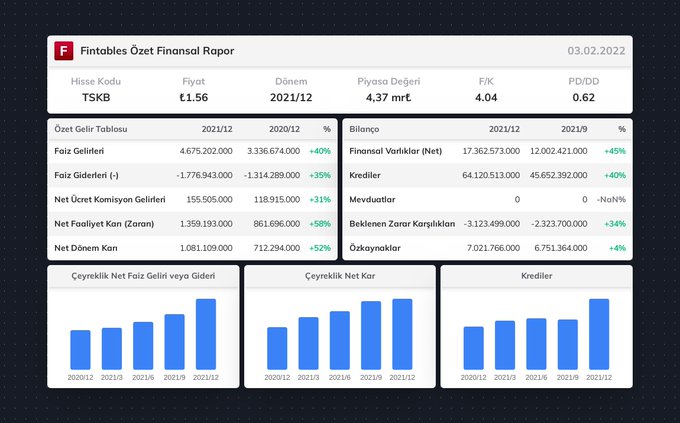Click the +45% change percentage
Screen dimensions: 680x423
pyautogui.click(x=615, y=151)
